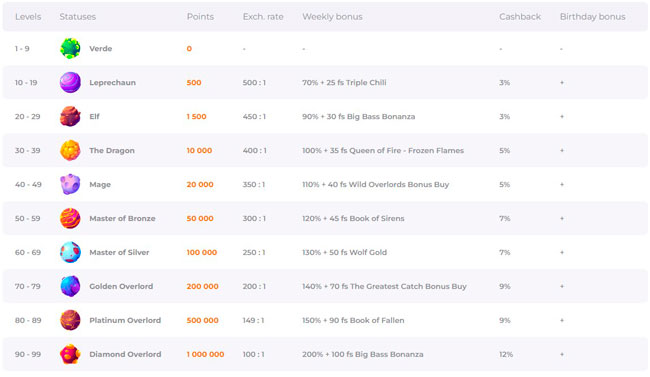Image resolution: width=650 pixels, height=377 pixels.
Task: Click the Golden Overlord 9% cashback value
Action: click(504, 287)
